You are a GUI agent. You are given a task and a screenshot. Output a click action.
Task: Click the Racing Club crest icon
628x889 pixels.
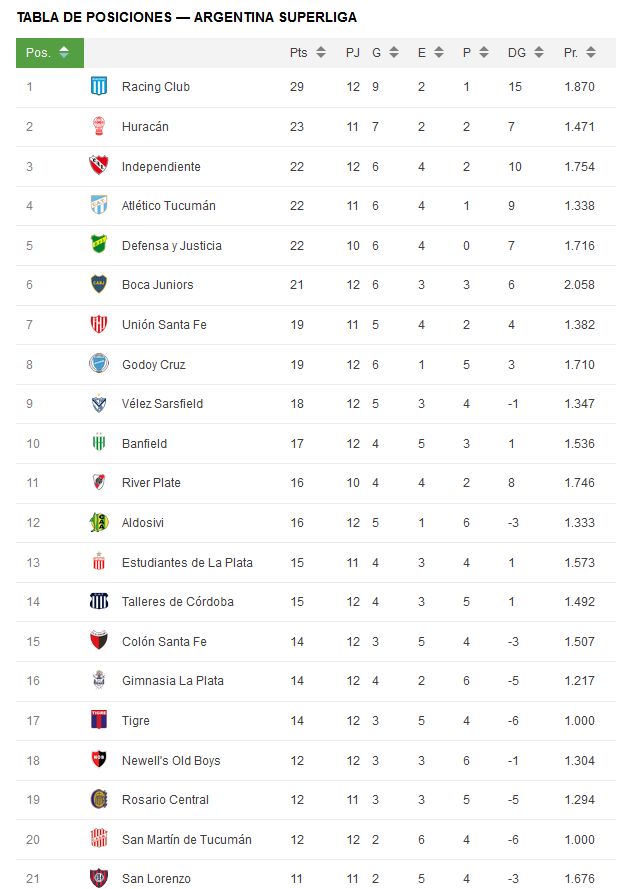pos(99,86)
